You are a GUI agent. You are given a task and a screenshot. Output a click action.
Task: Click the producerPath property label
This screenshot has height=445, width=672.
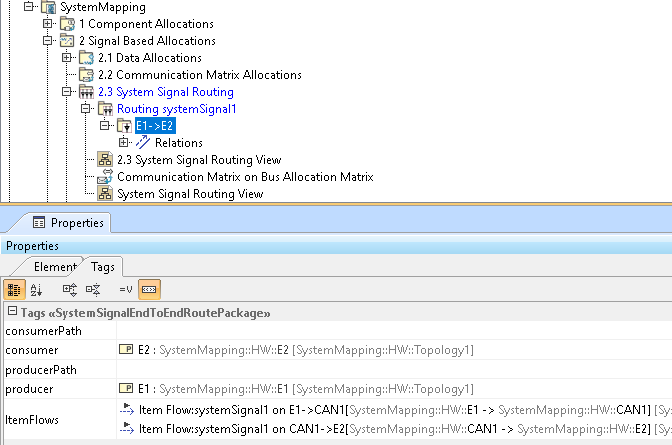(41, 370)
